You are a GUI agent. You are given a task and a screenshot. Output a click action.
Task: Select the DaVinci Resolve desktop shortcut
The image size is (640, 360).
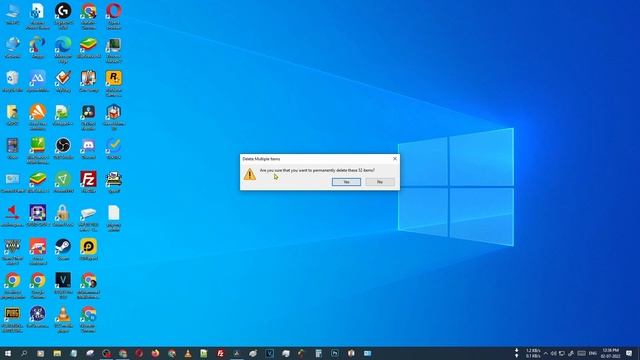89,116
